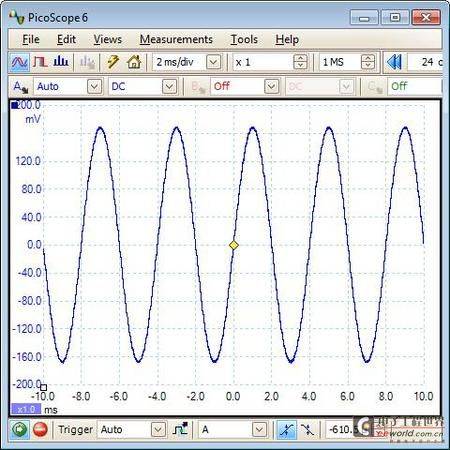Screen dimensions: 450x450
Task: Start capture with green Go button
Action: tap(19, 429)
